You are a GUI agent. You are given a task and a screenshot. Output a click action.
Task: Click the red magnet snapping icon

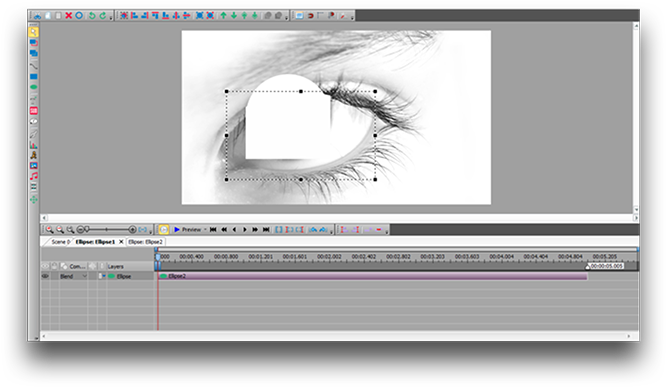click(310, 16)
